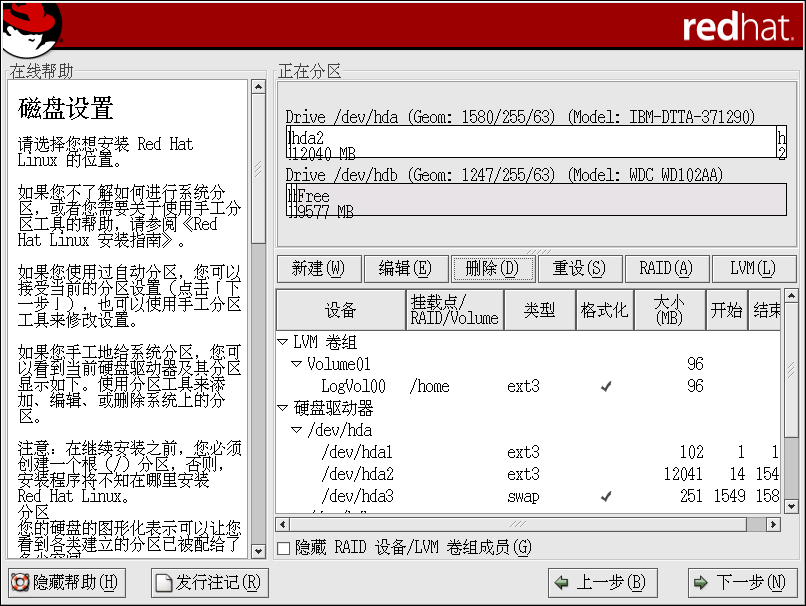Click the format checkmark for LogVol00
Viewport: 806px width, 606px height.
click(x=606, y=386)
